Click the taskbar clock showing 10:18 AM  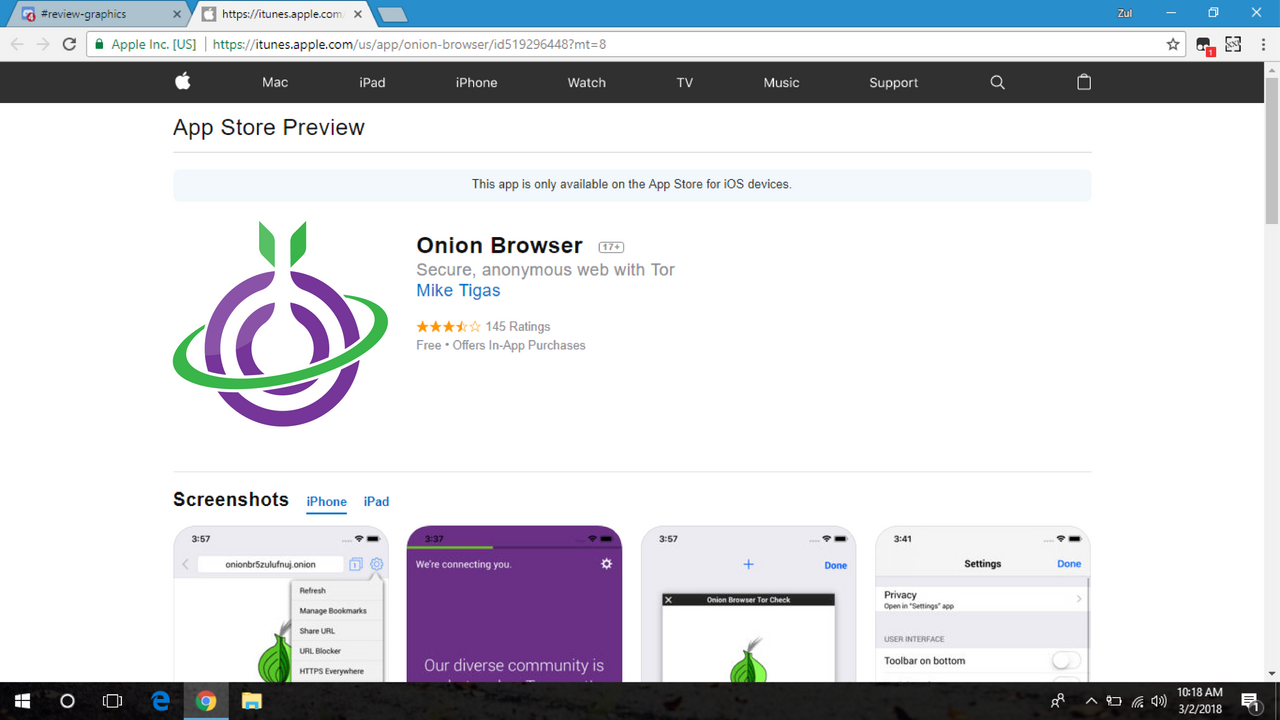point(1200,701)
